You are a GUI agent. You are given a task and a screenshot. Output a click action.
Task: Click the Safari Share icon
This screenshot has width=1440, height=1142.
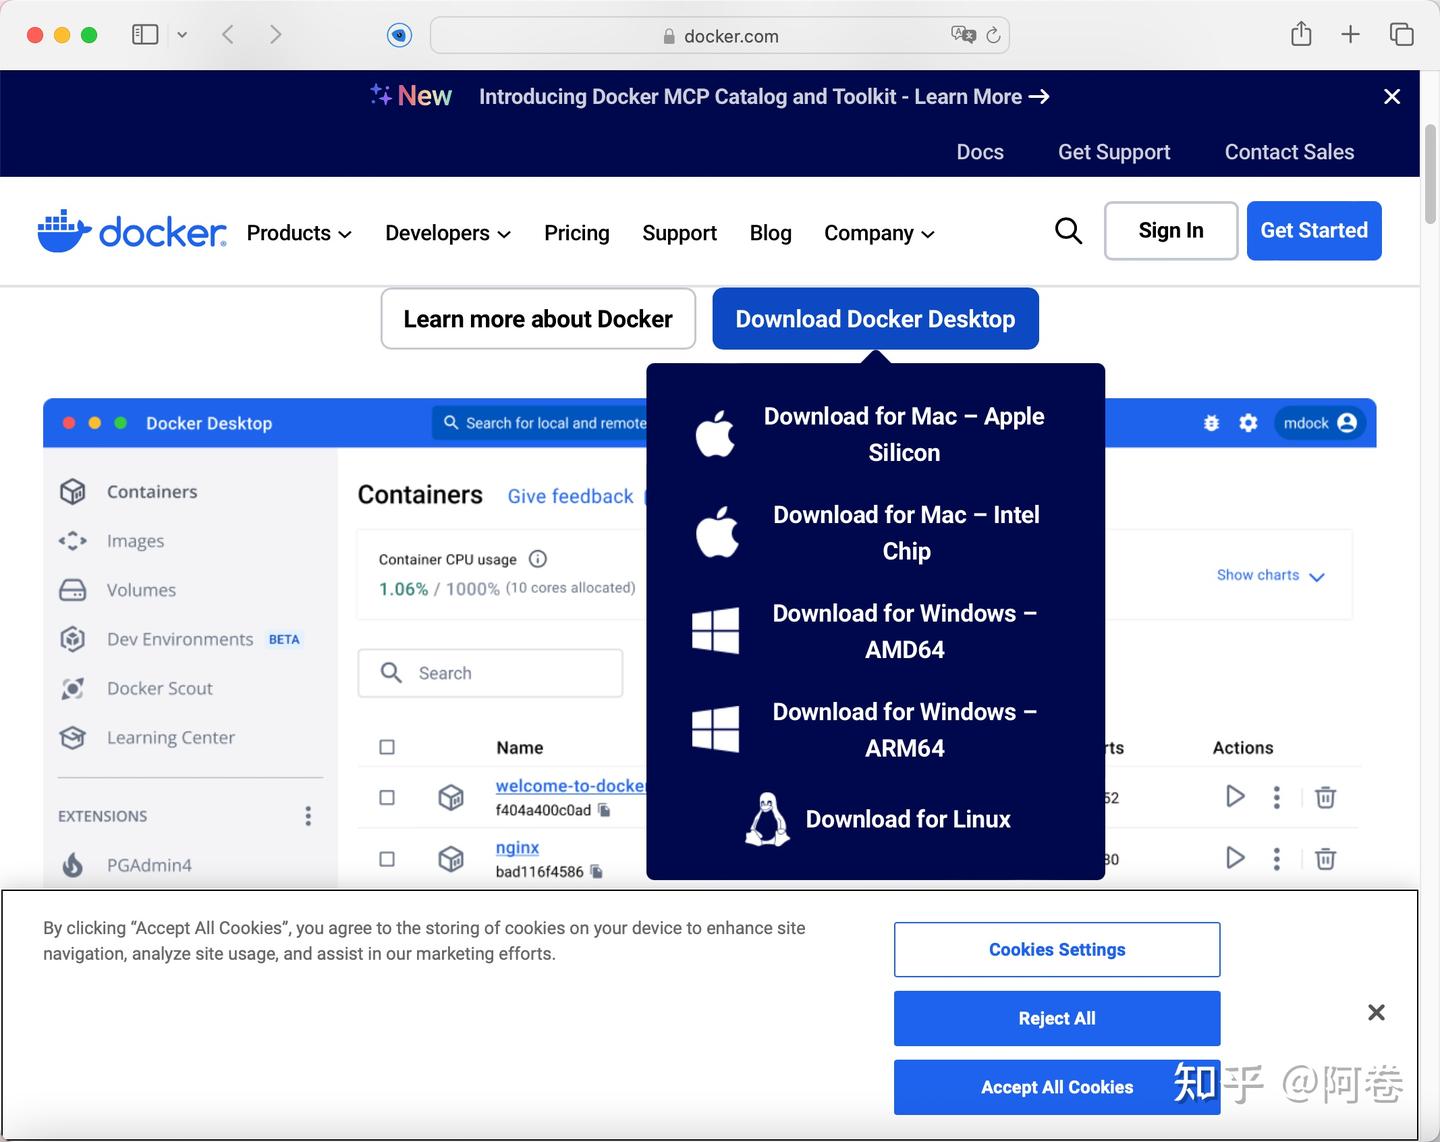point(1301,34)
